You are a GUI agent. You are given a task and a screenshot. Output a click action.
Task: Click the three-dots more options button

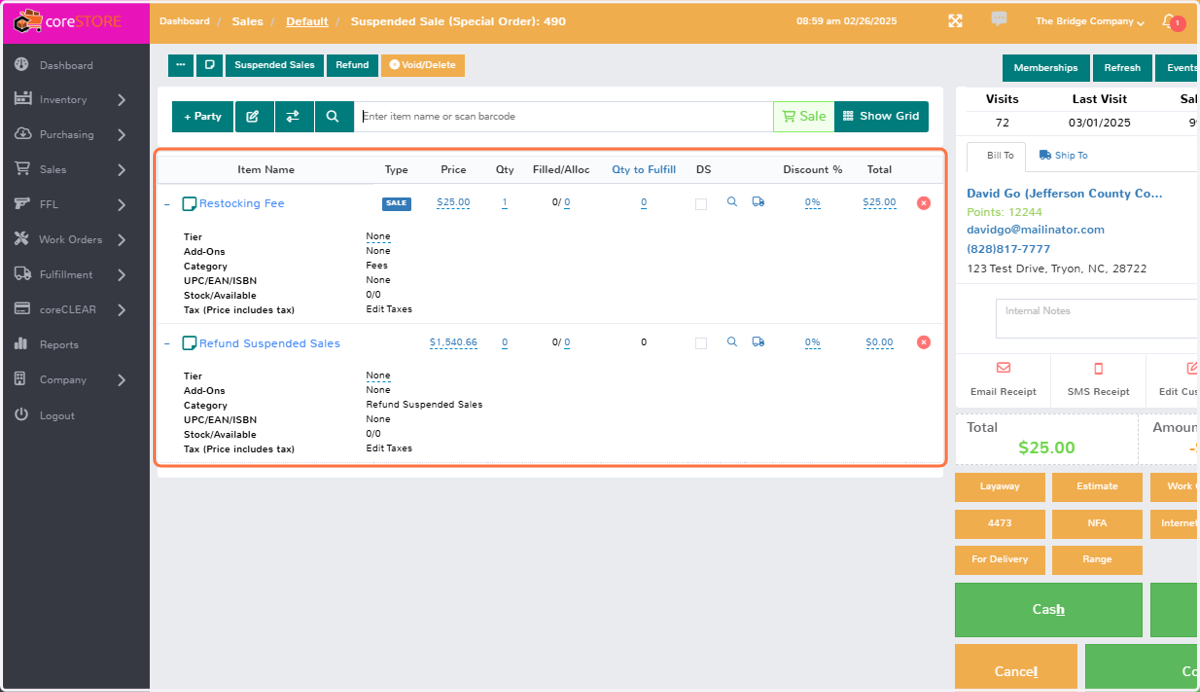(181, 65)
